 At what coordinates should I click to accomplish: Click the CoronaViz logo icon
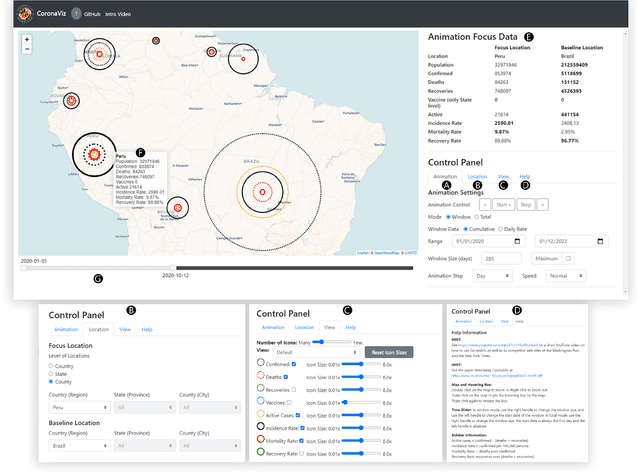27,15
